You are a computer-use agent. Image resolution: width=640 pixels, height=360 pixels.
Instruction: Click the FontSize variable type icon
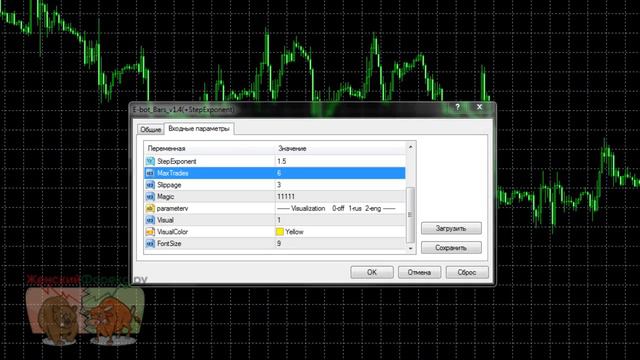coord(150,243)
